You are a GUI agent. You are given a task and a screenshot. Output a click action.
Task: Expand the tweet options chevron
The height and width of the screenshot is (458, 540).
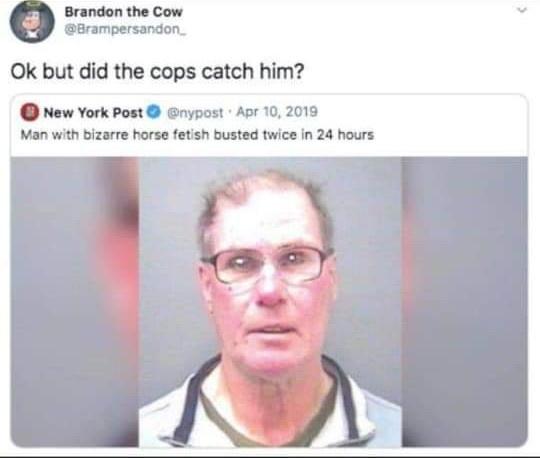tap(522, 11)
